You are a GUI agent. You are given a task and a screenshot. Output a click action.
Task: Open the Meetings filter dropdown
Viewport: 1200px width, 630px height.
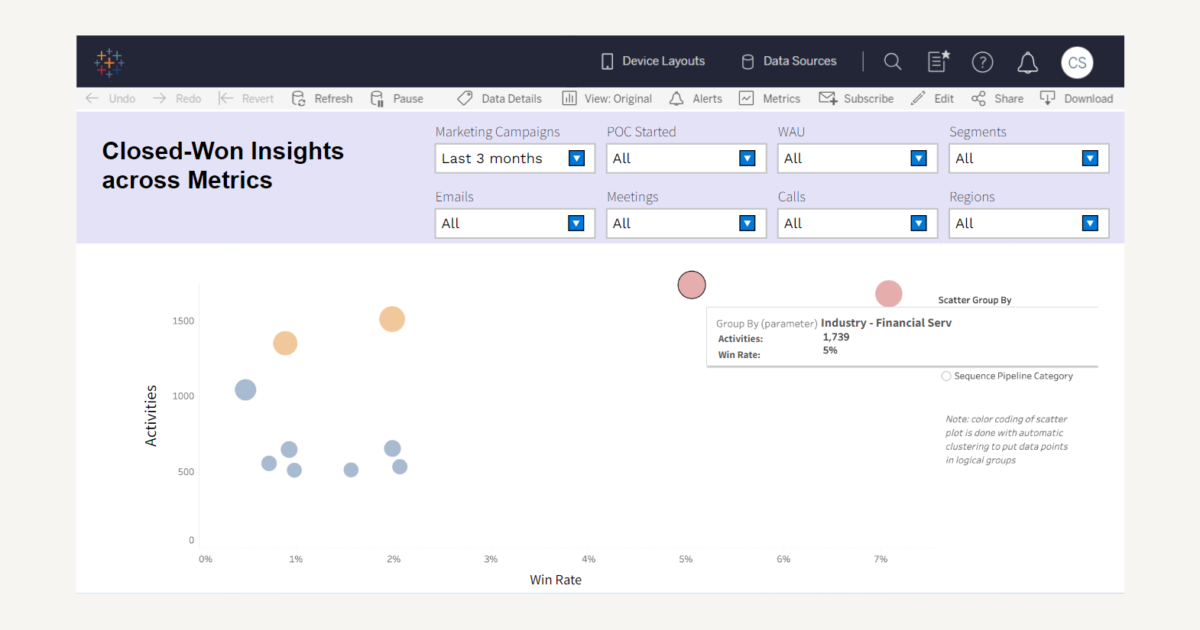pyautogui.click(x=747, y=223)
